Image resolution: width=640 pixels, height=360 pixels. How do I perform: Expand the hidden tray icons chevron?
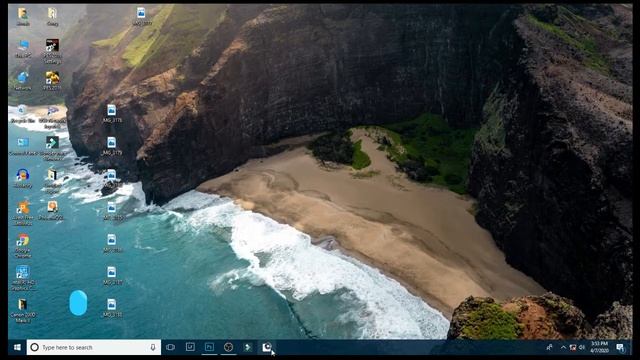[x=563, y=347]
